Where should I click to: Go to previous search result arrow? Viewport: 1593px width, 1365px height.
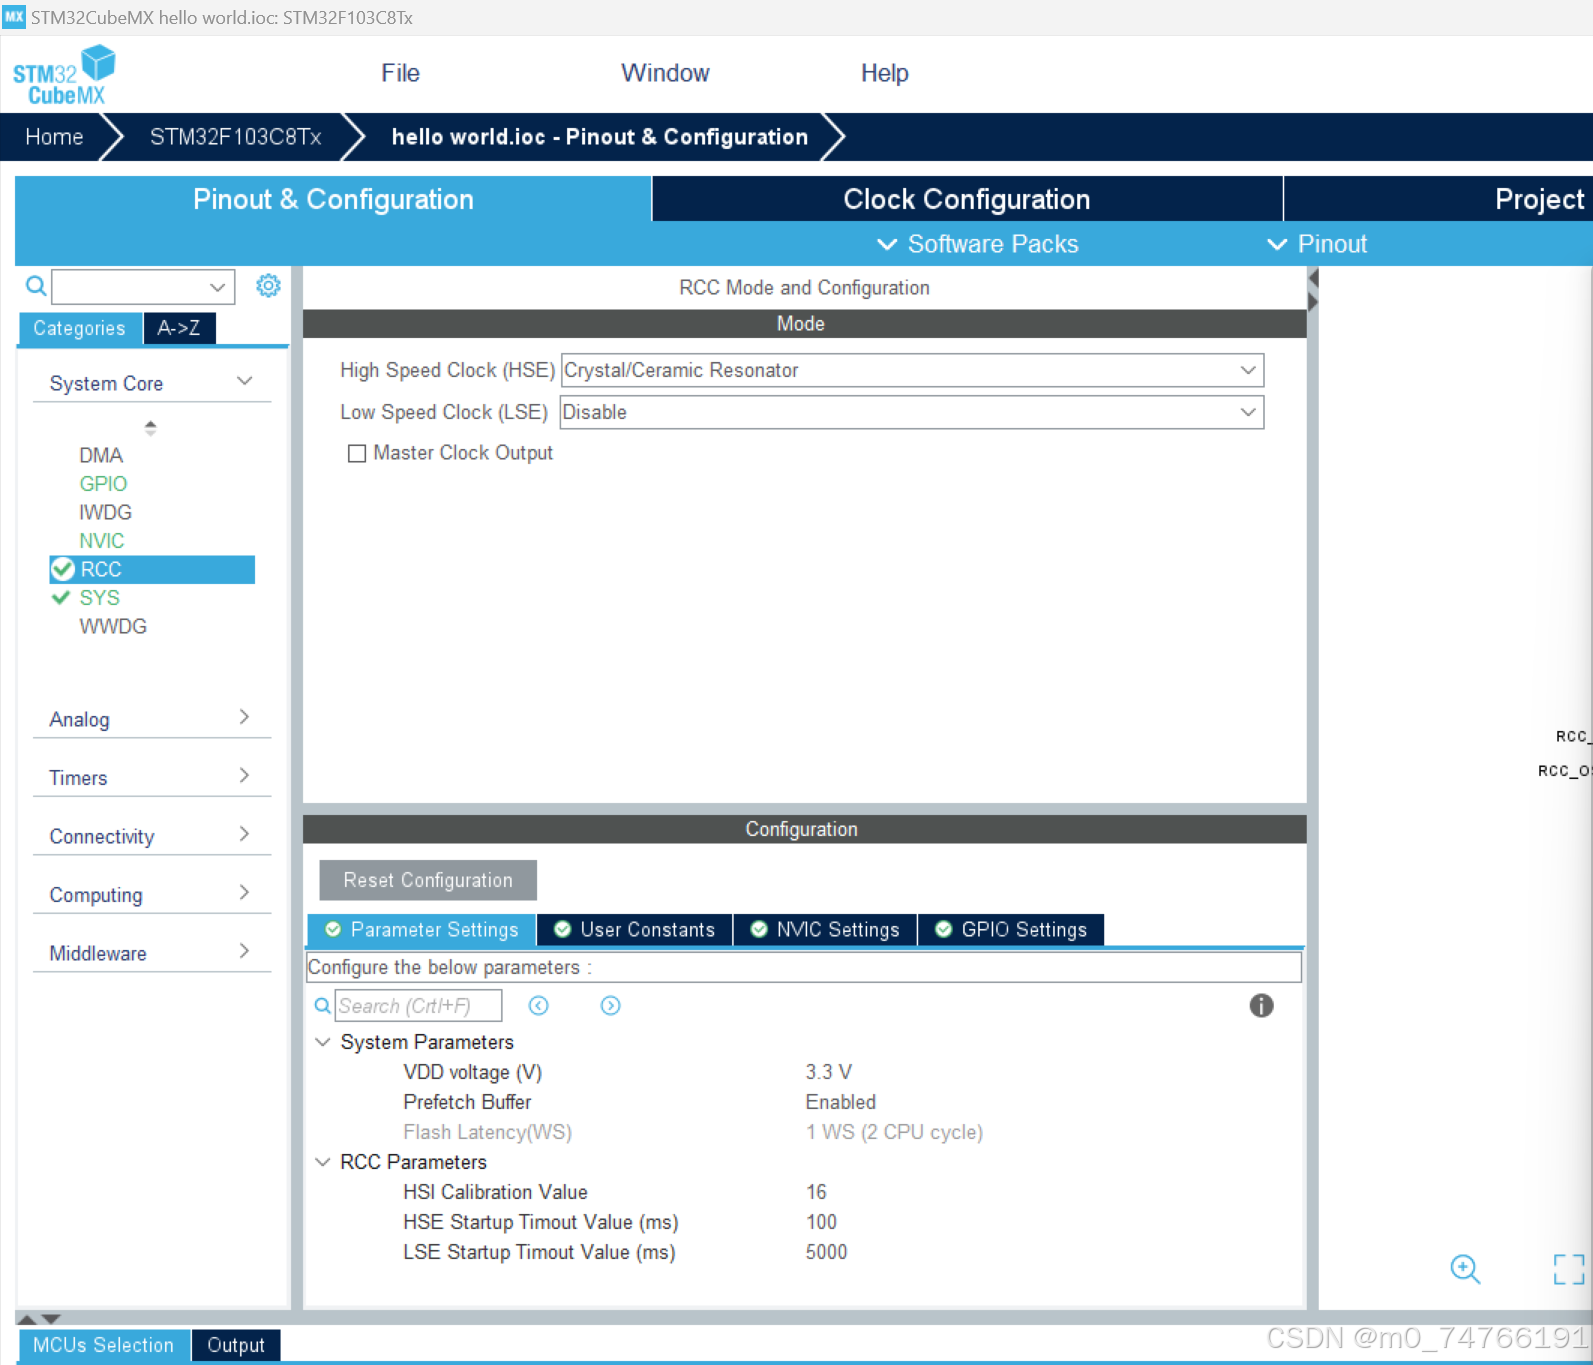[x=539, y=1006]
